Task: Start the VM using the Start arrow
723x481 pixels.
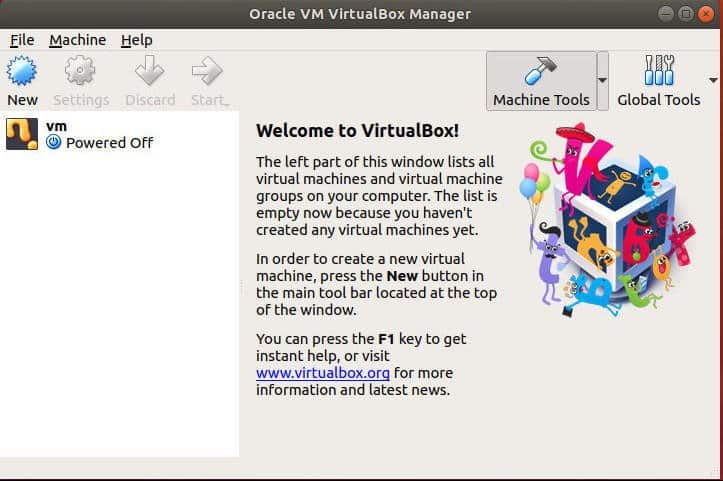Action: 207,71
